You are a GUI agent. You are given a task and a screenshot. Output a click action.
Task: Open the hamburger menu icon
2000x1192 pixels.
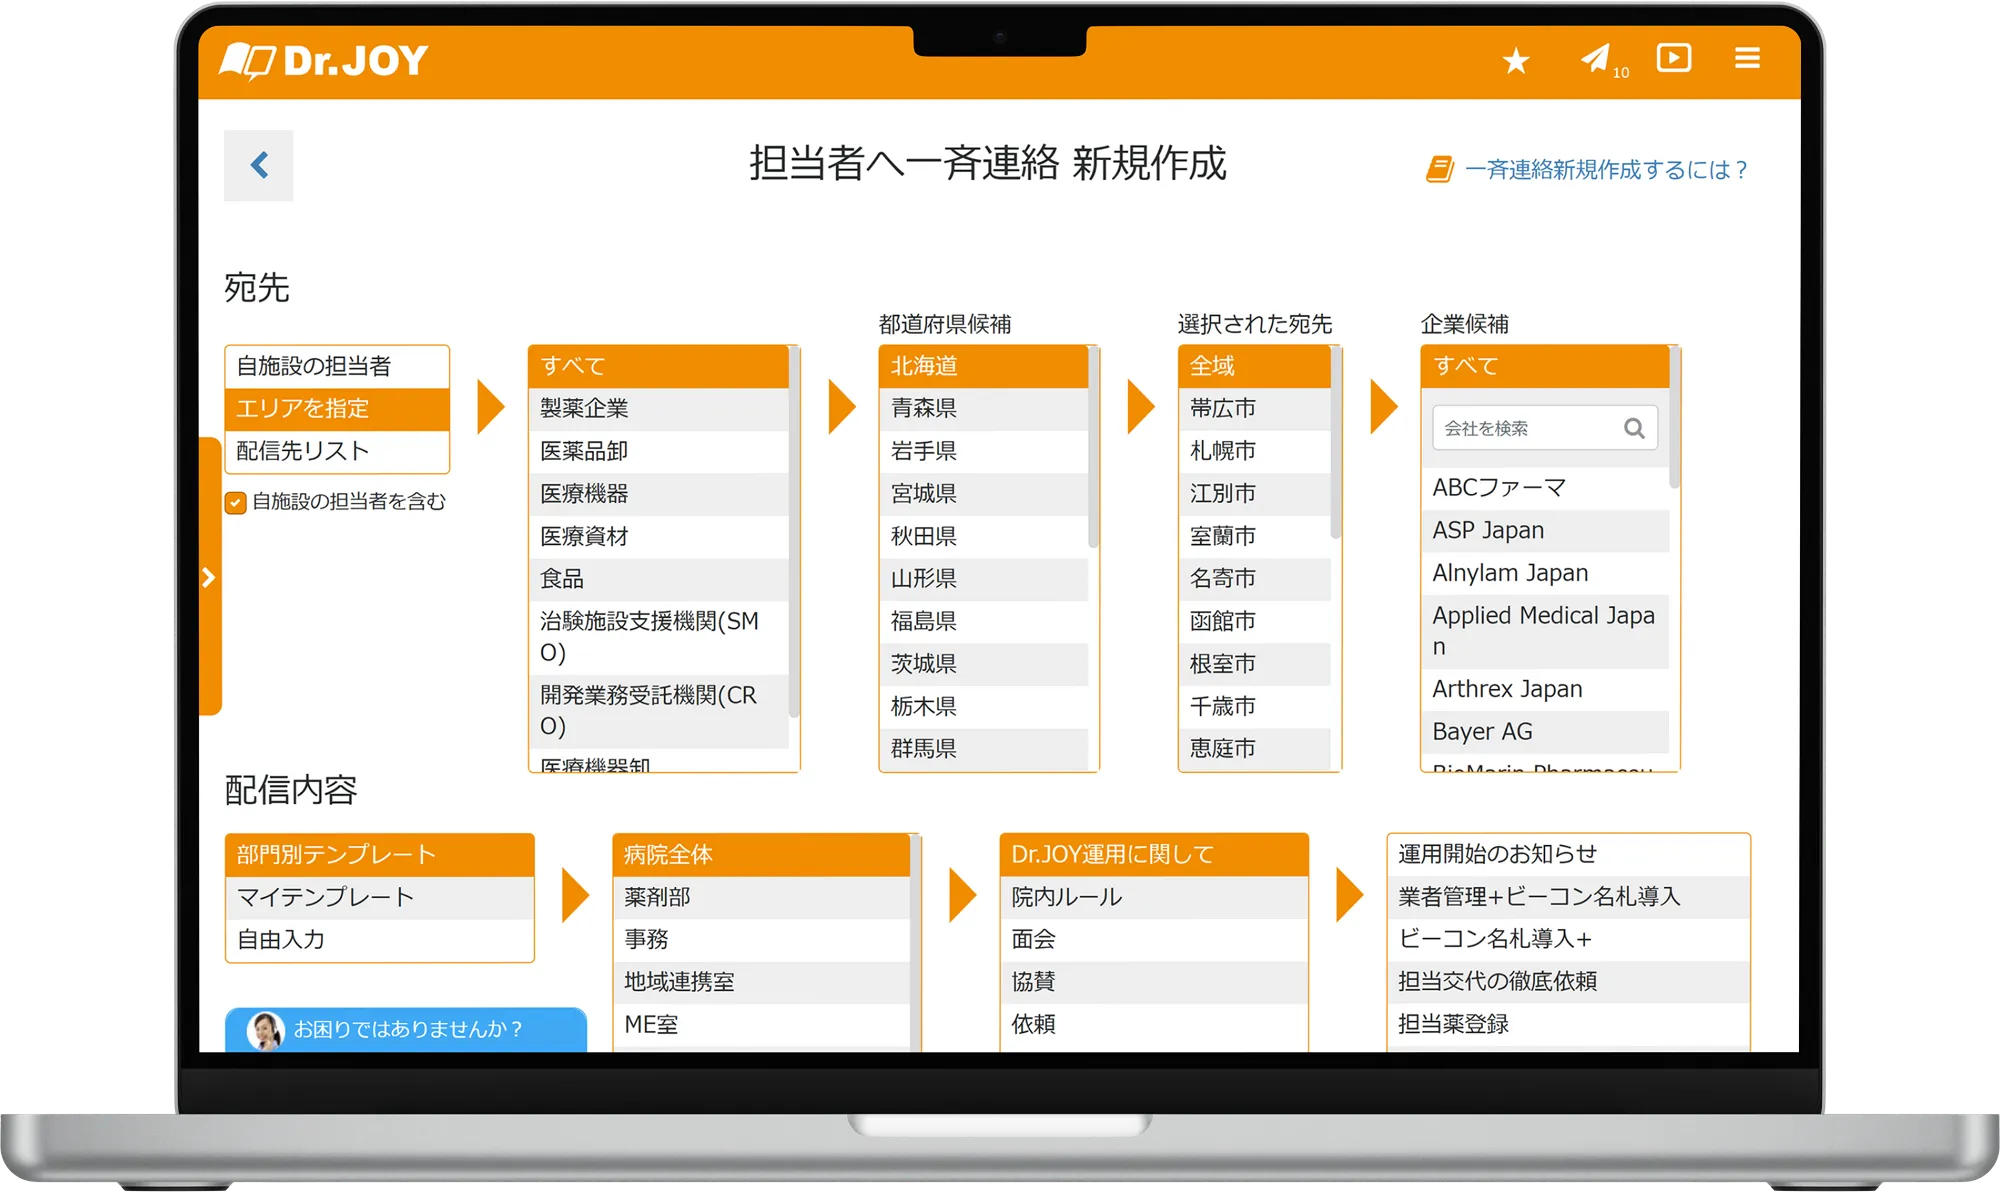tap(1747, 58)
